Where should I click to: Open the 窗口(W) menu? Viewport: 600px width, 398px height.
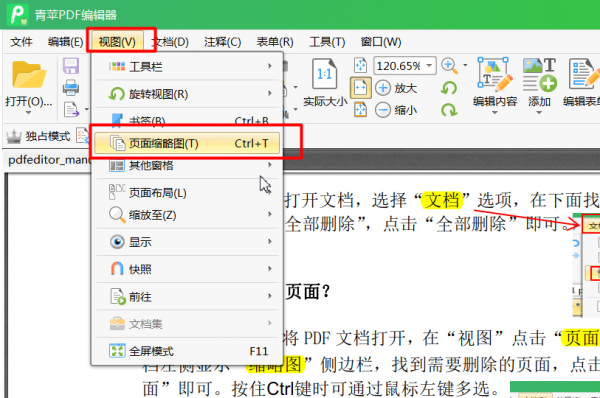(381, 42)
